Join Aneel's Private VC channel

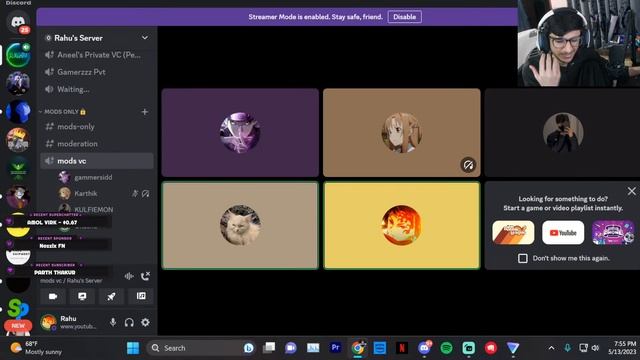click(x=97, y=55)
